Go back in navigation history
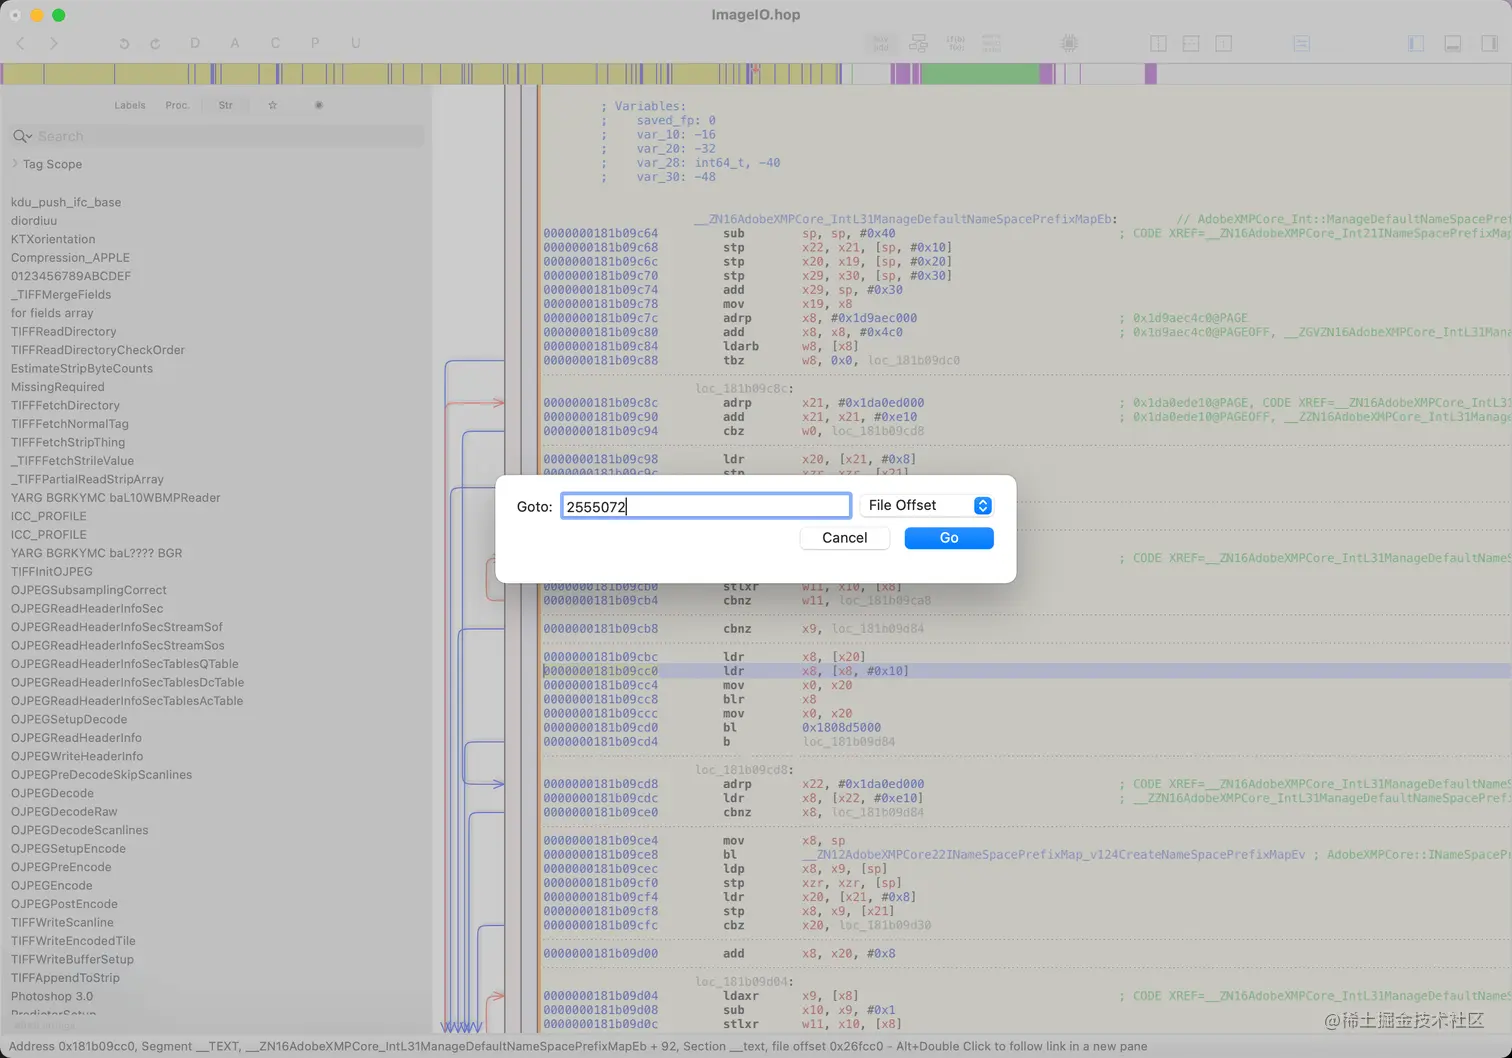The width and height of the screenshot is (1512, 1058). 21,43
